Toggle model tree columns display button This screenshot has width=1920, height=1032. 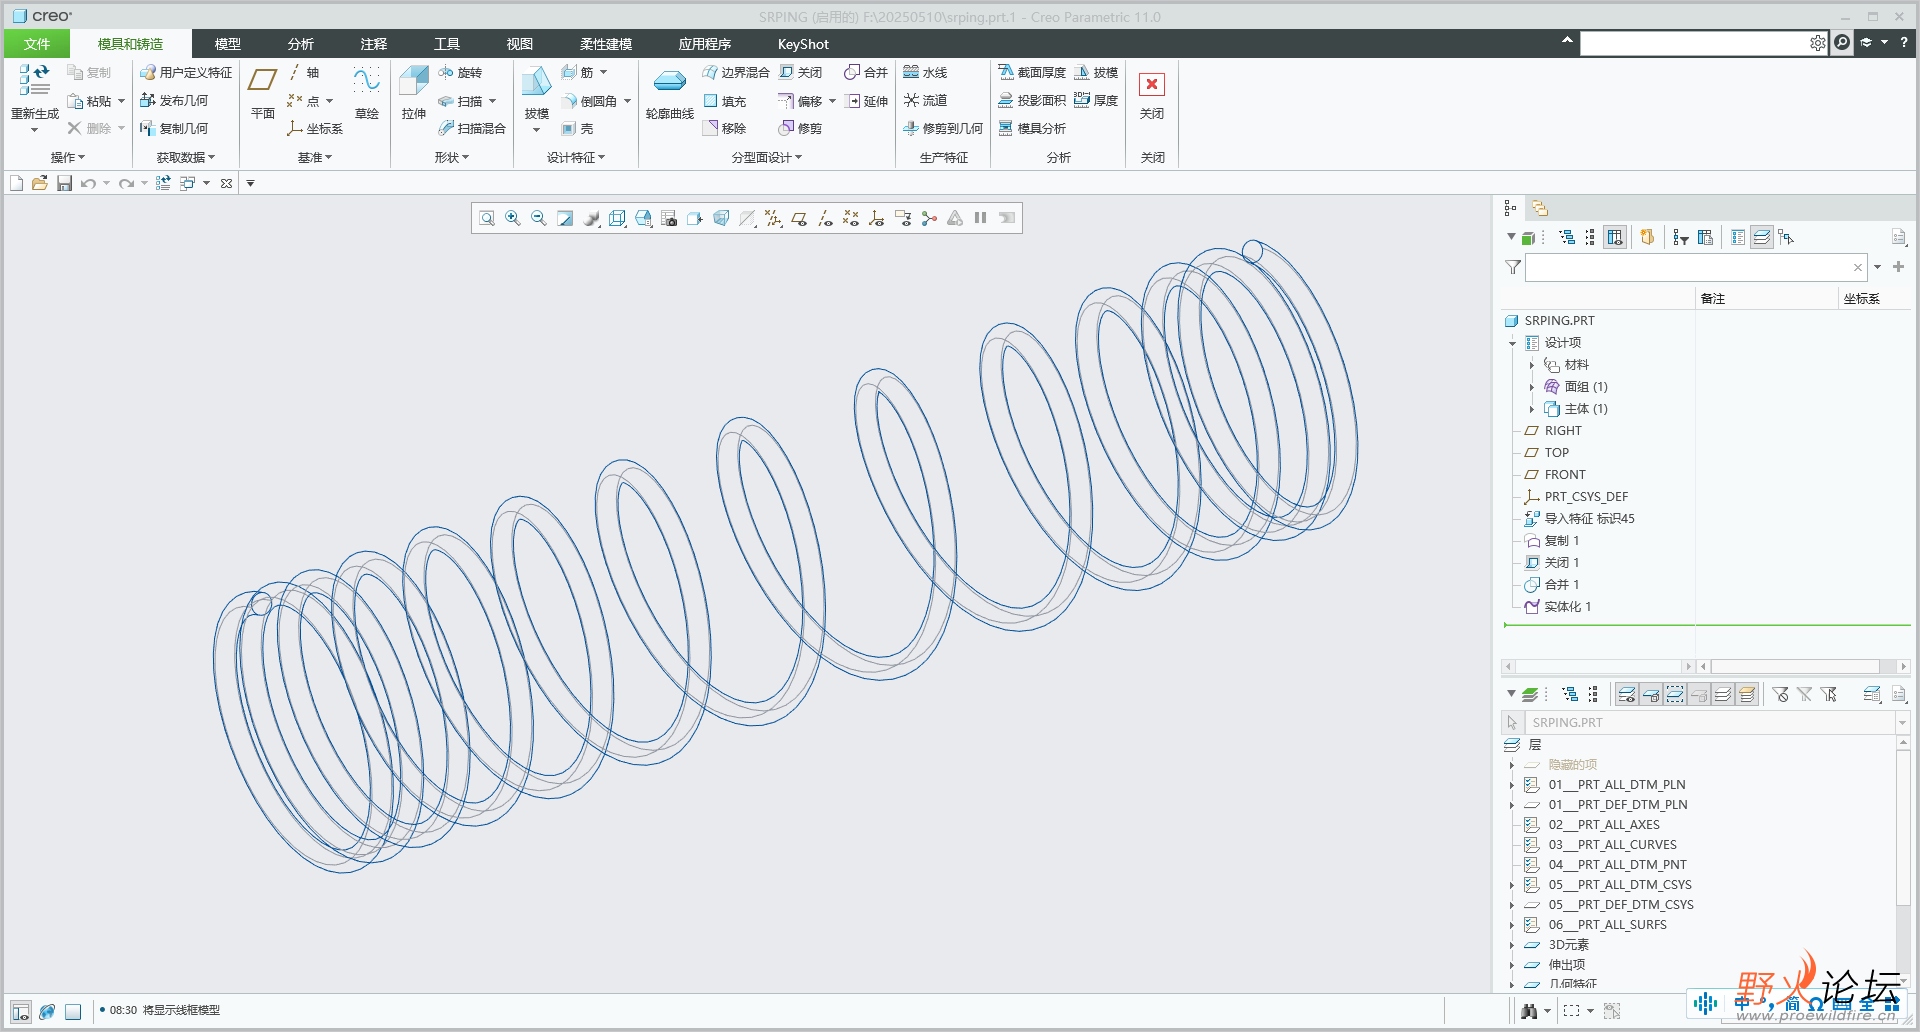click(1615, 237)
